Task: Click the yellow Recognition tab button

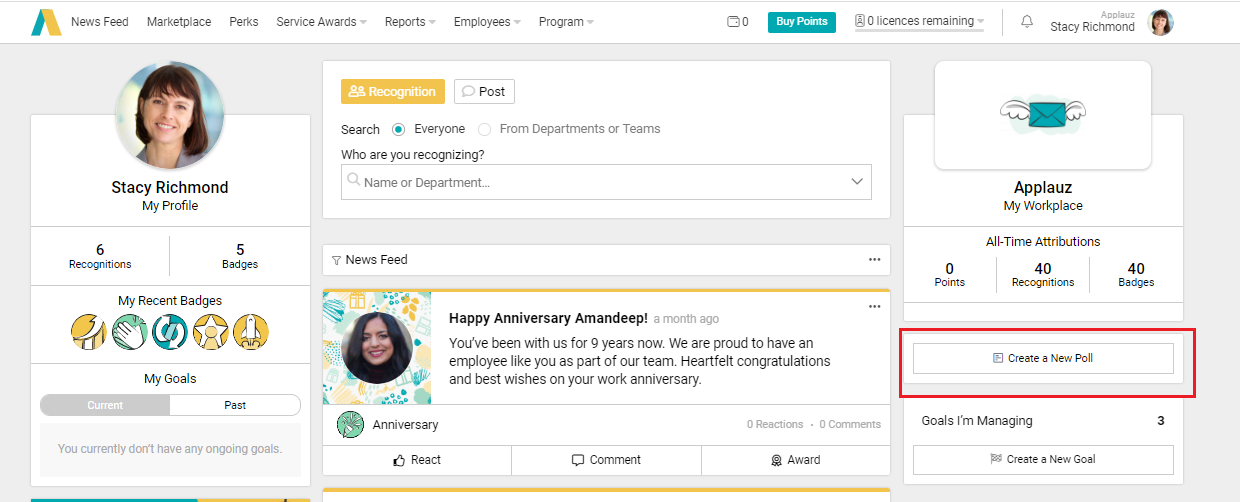Action: (393, 92)
